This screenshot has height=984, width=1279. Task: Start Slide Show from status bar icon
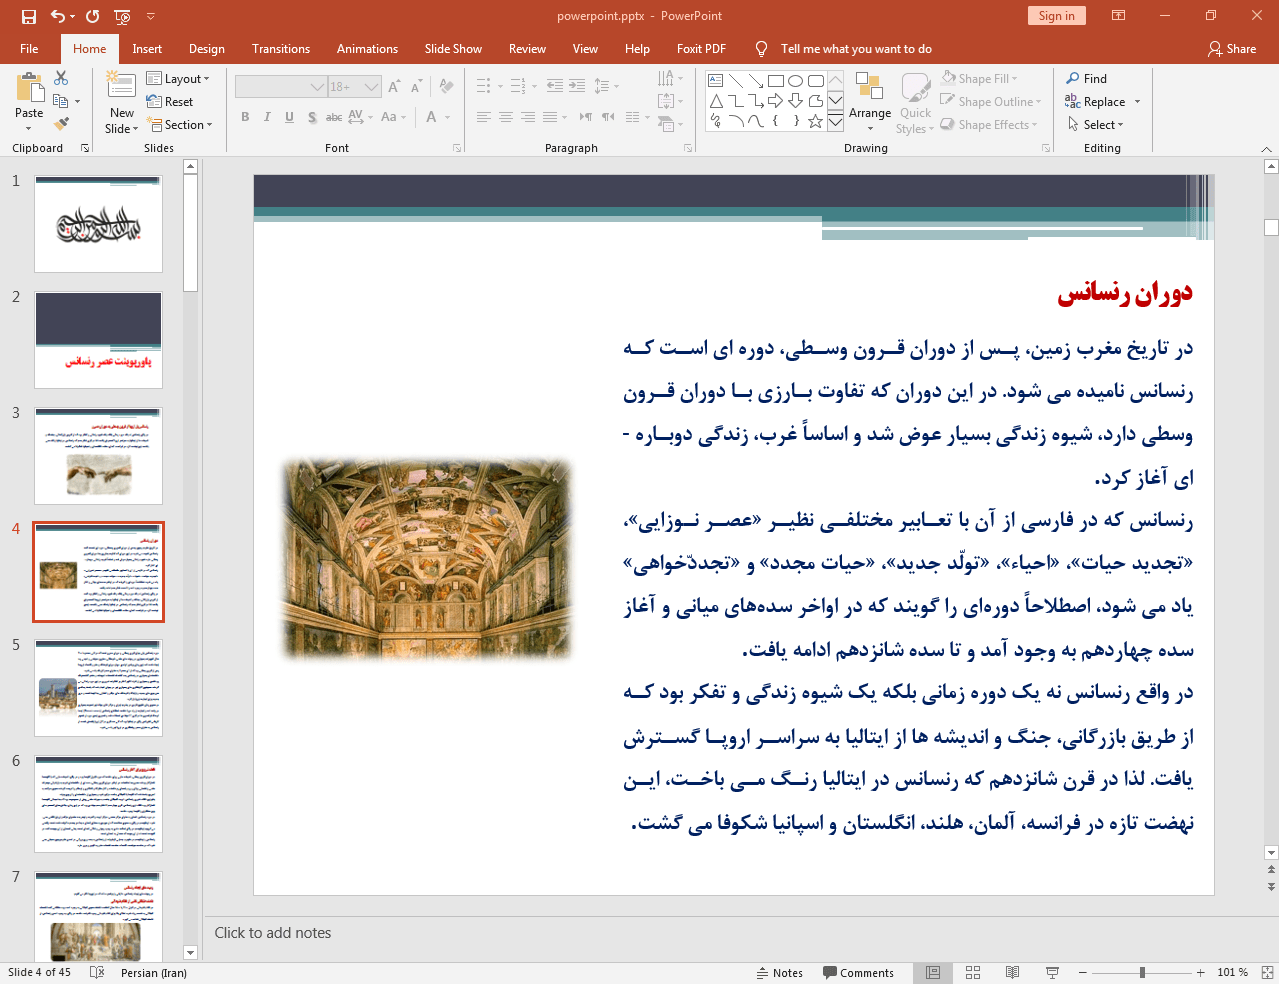click(x=1052, y=973)
